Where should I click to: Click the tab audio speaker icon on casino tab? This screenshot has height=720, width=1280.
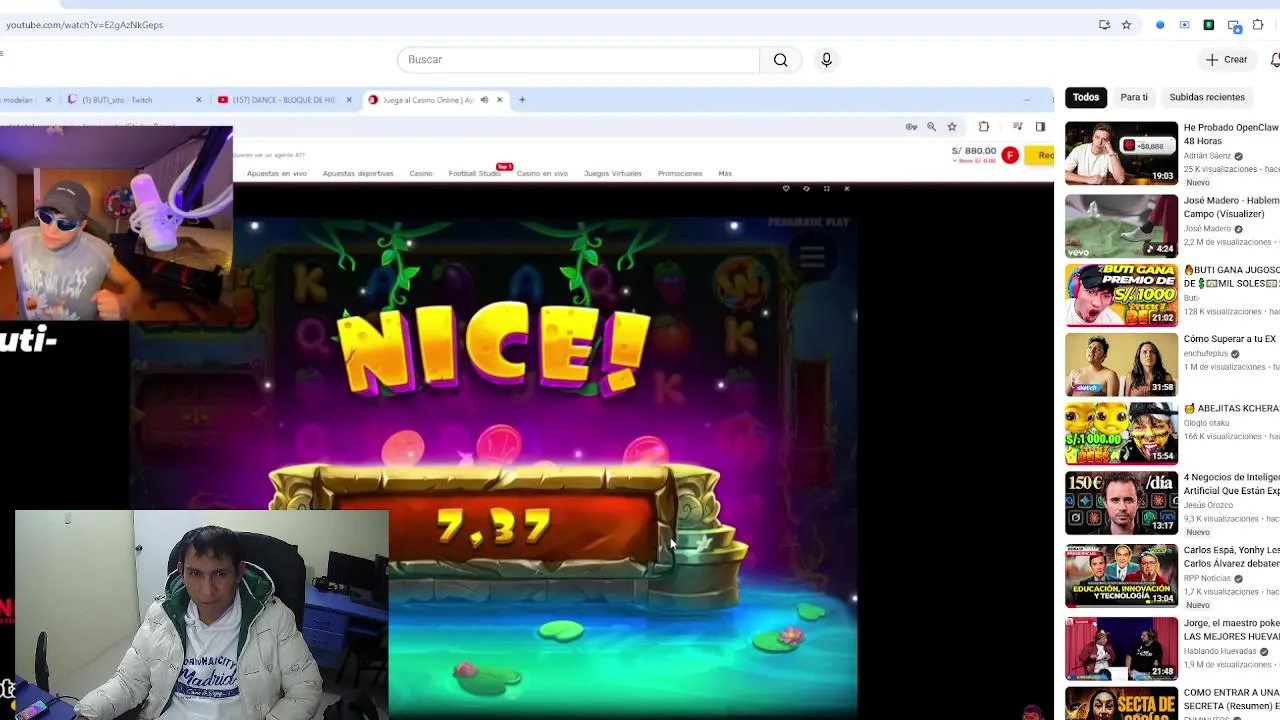point(484,100)
